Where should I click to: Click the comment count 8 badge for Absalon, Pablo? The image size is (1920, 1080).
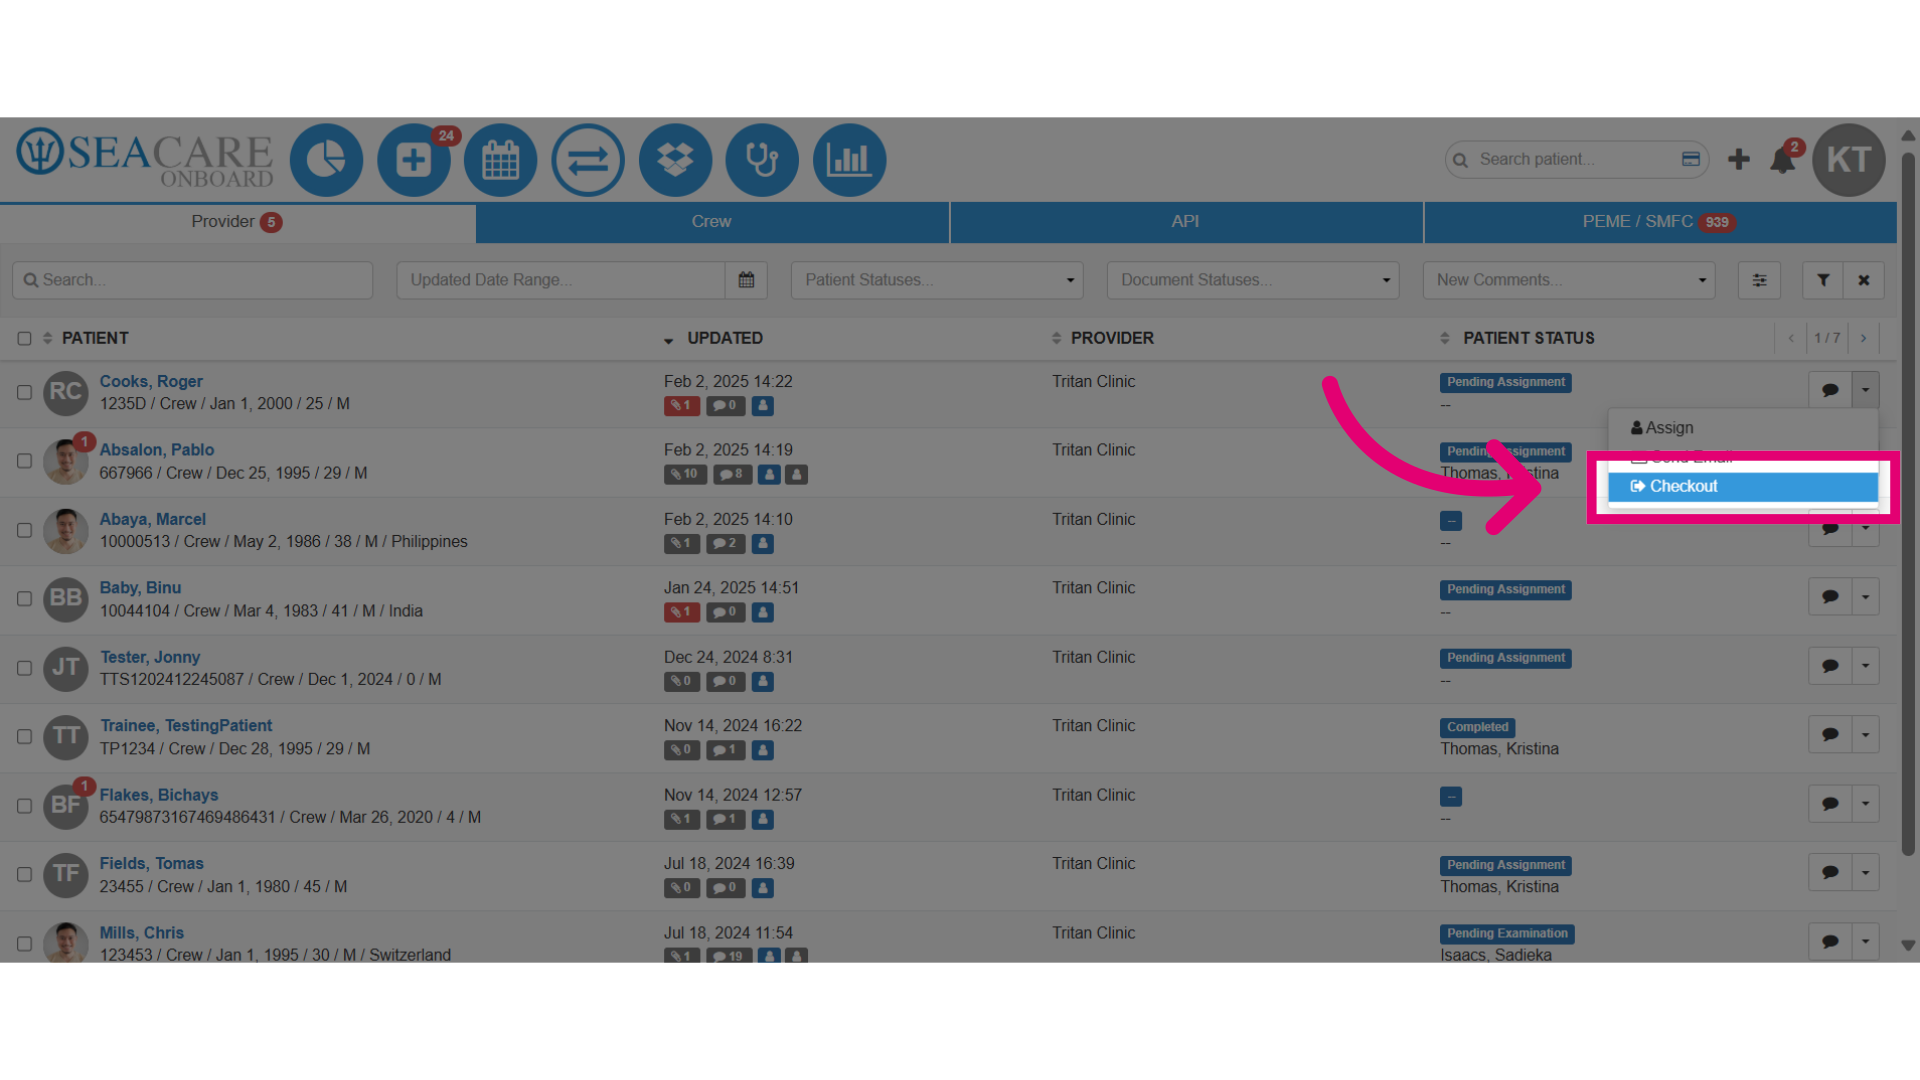coord(732,475)
